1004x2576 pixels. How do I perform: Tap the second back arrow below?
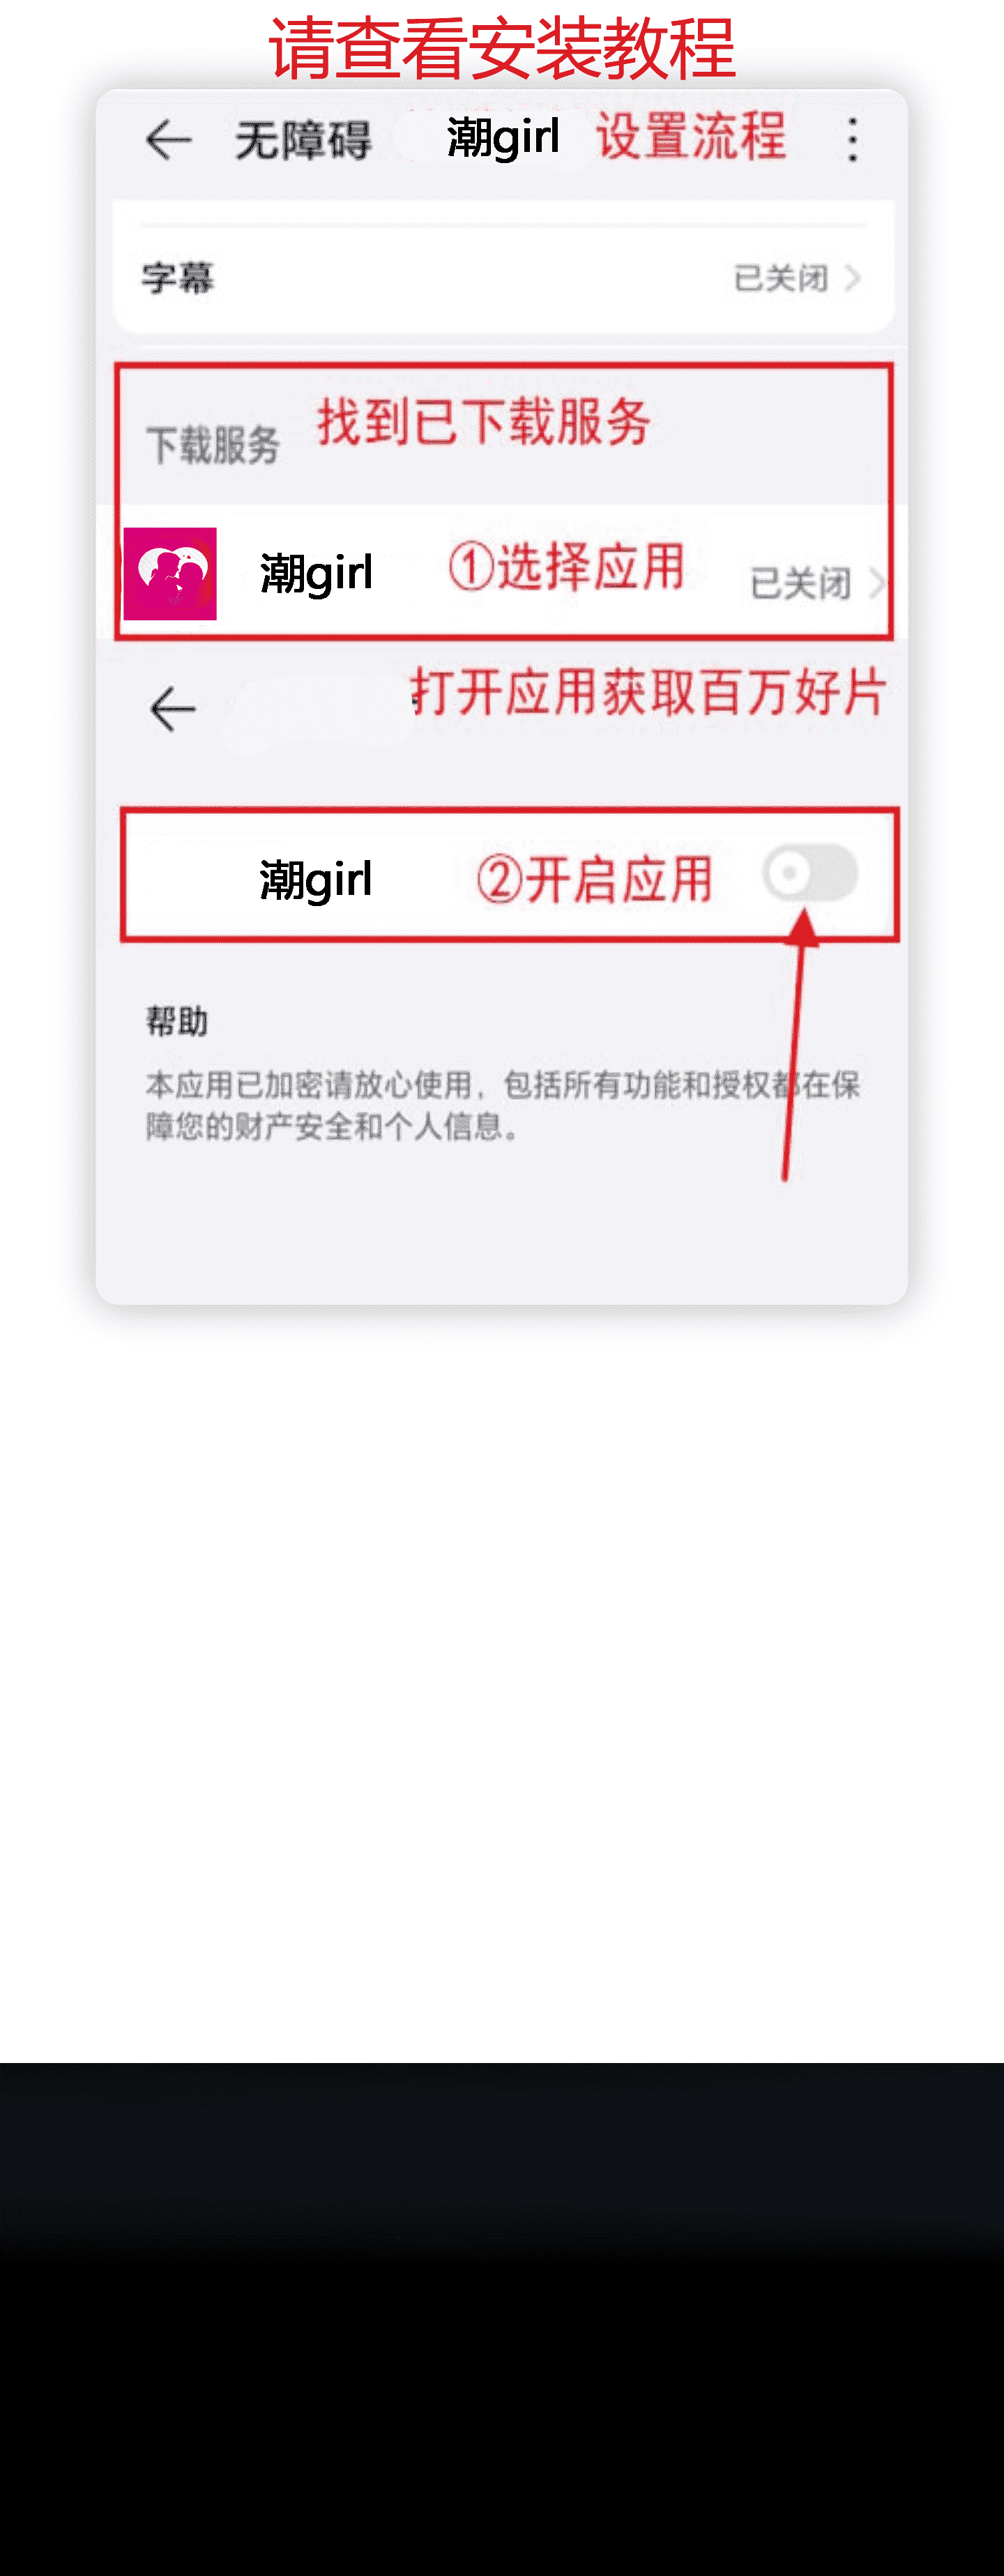pyautogui.click(x=172, y=710)
